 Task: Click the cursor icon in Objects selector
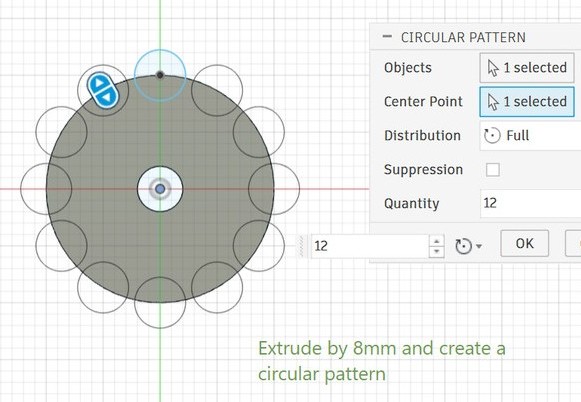pos(493,68)
